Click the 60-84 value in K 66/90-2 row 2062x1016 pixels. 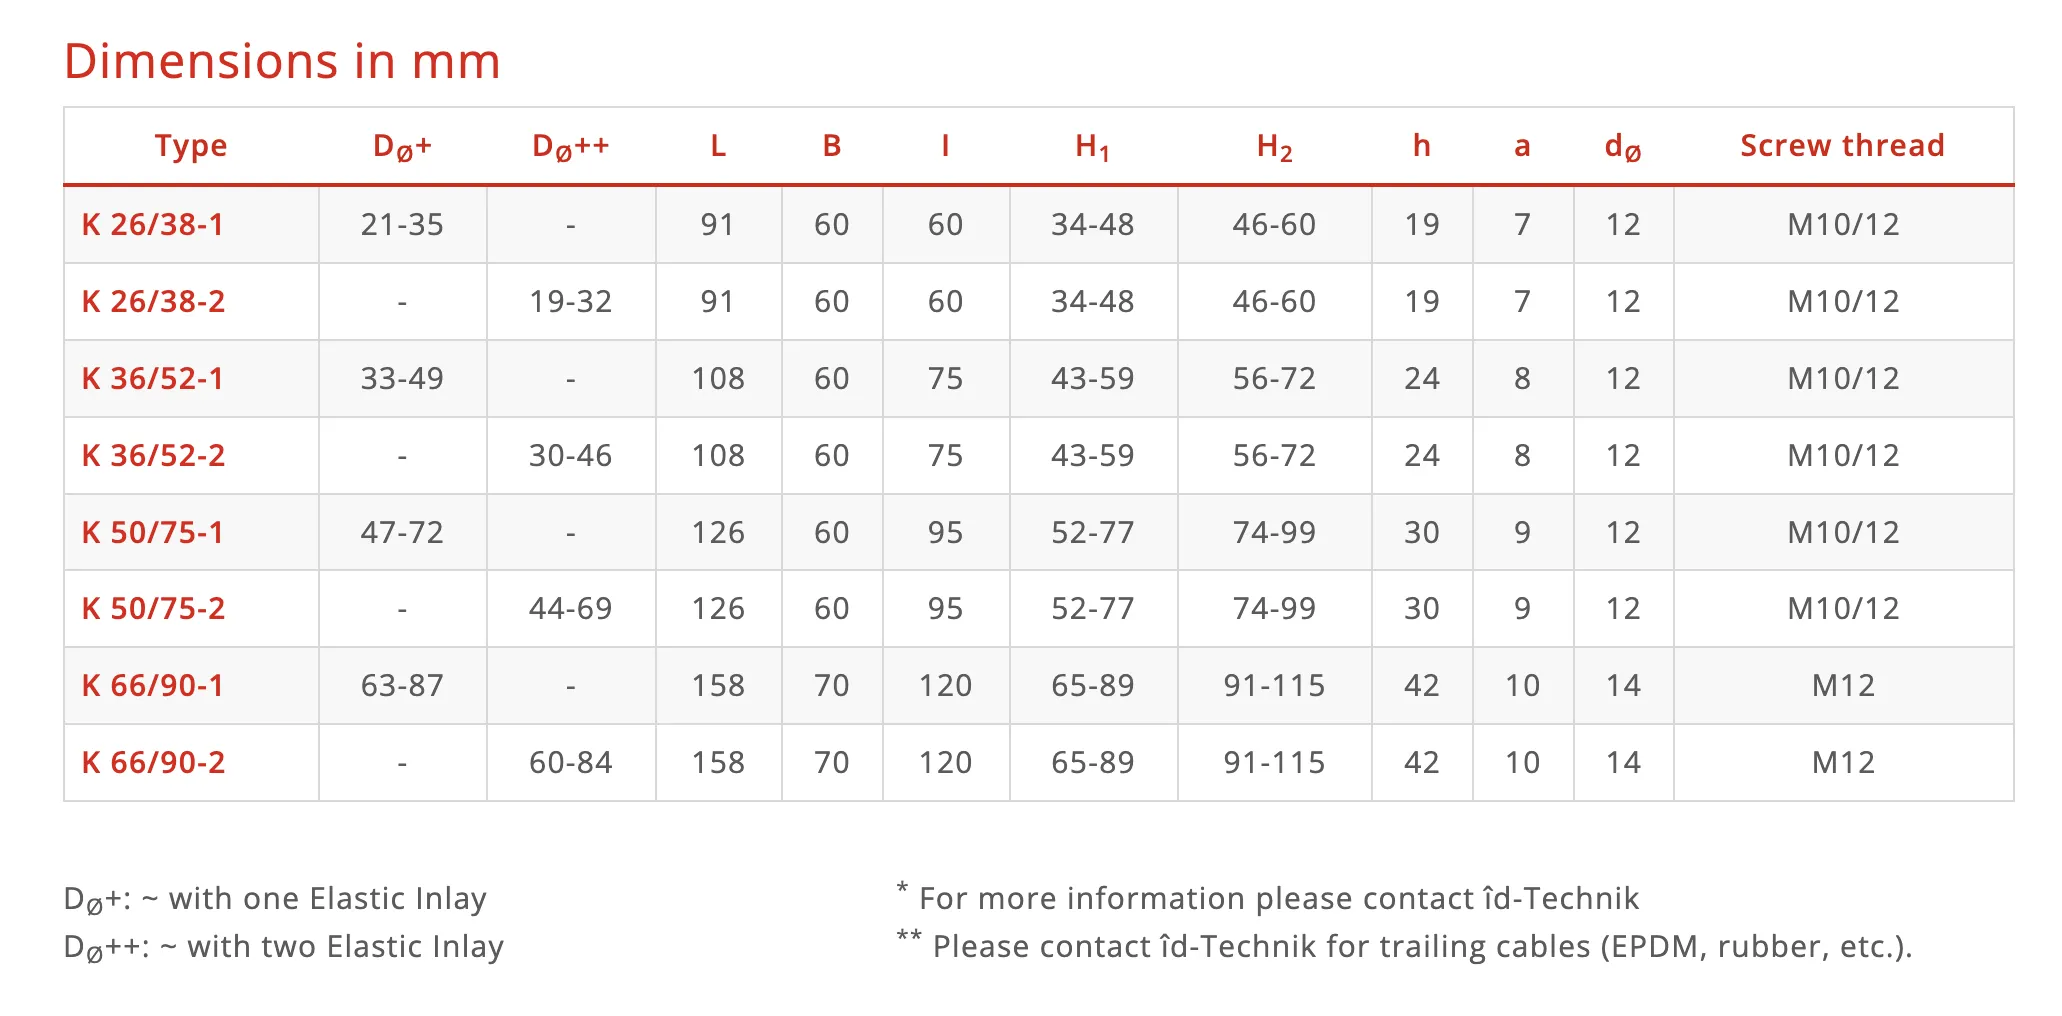point(570,762)
